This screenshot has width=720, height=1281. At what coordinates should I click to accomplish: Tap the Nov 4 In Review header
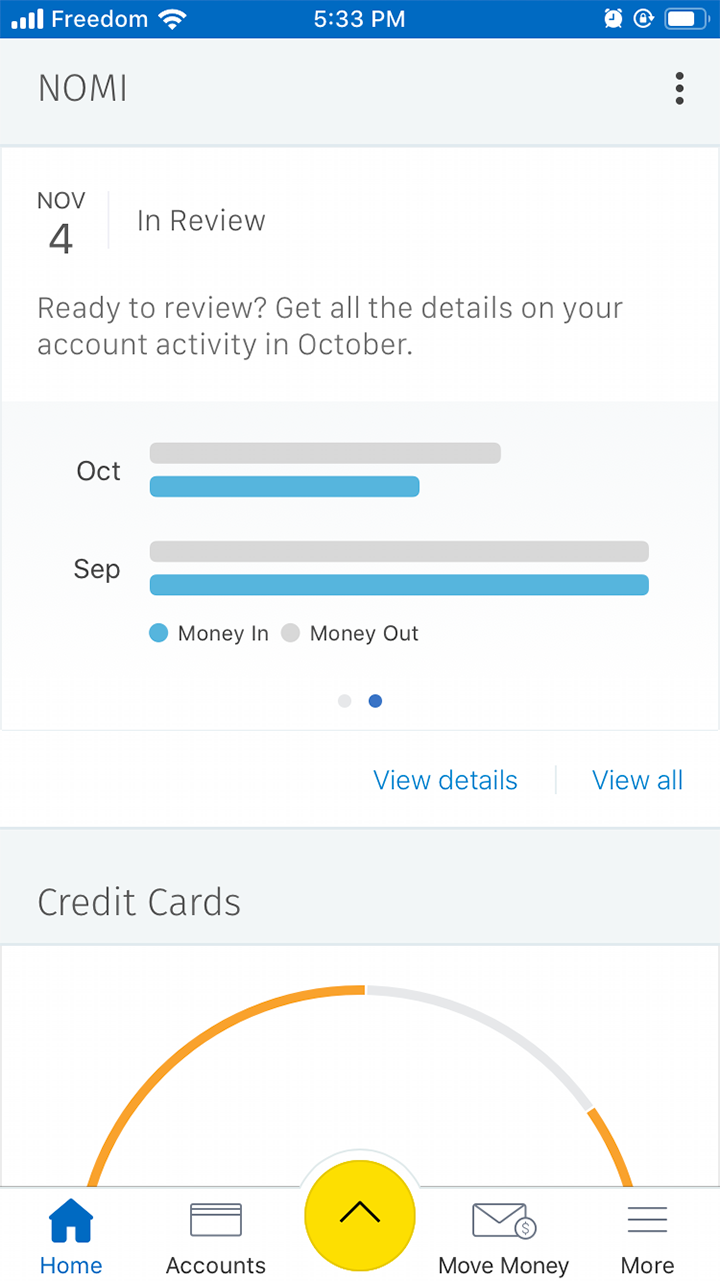[152, 222]
